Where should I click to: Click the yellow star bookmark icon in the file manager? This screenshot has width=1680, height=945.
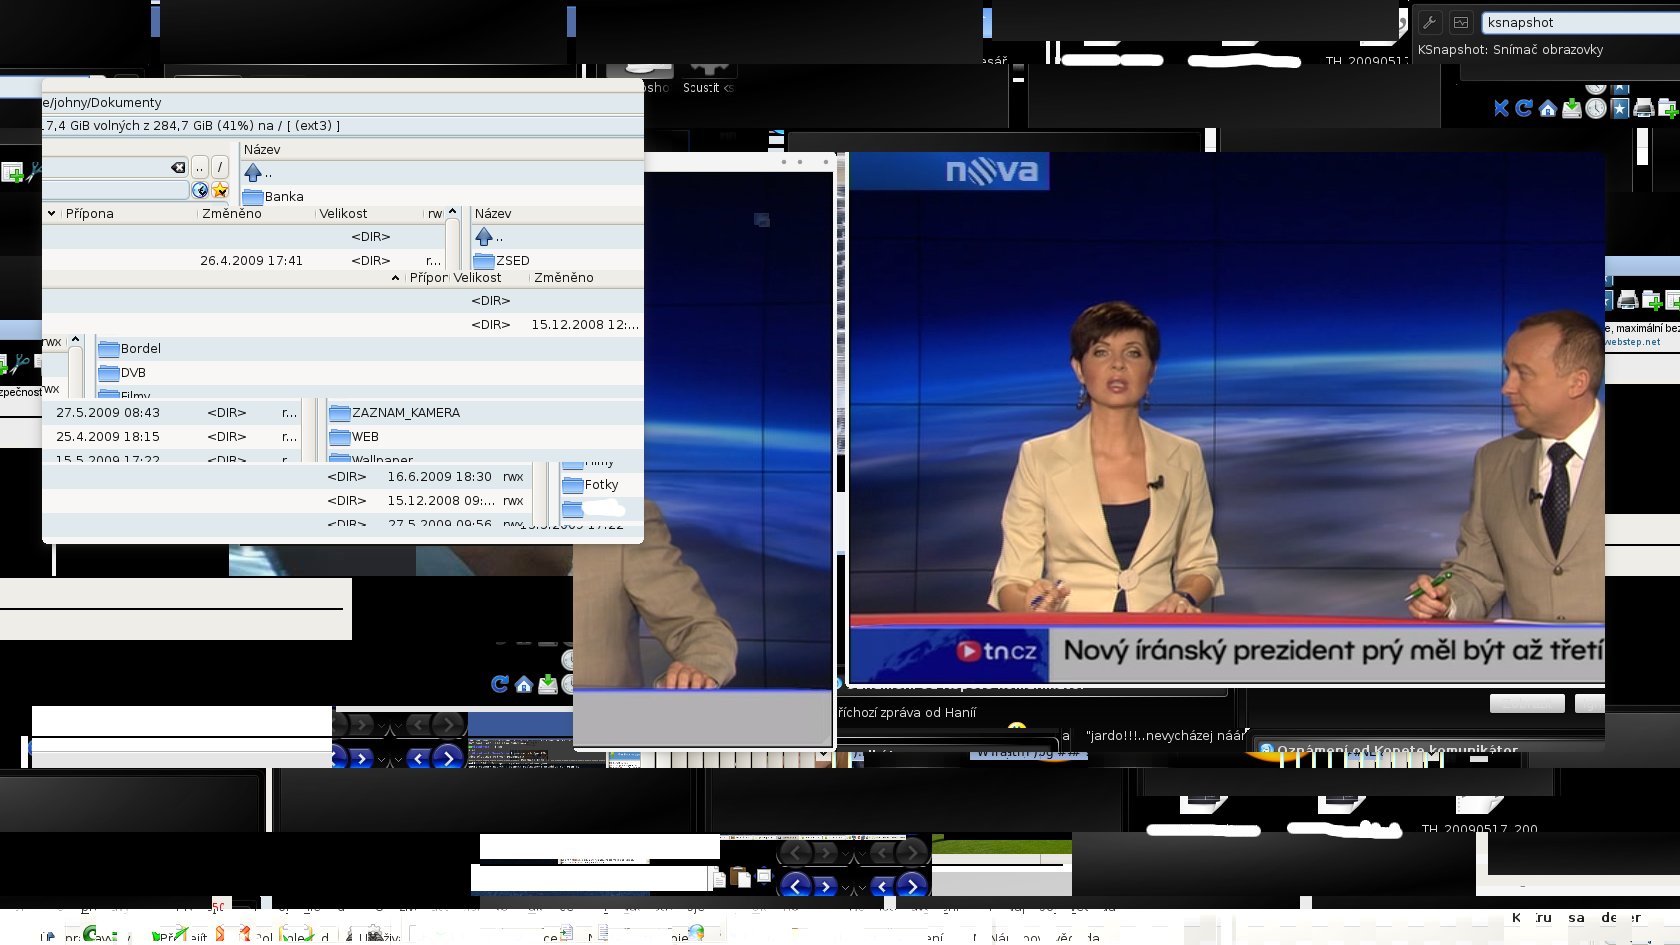point(220,190)
